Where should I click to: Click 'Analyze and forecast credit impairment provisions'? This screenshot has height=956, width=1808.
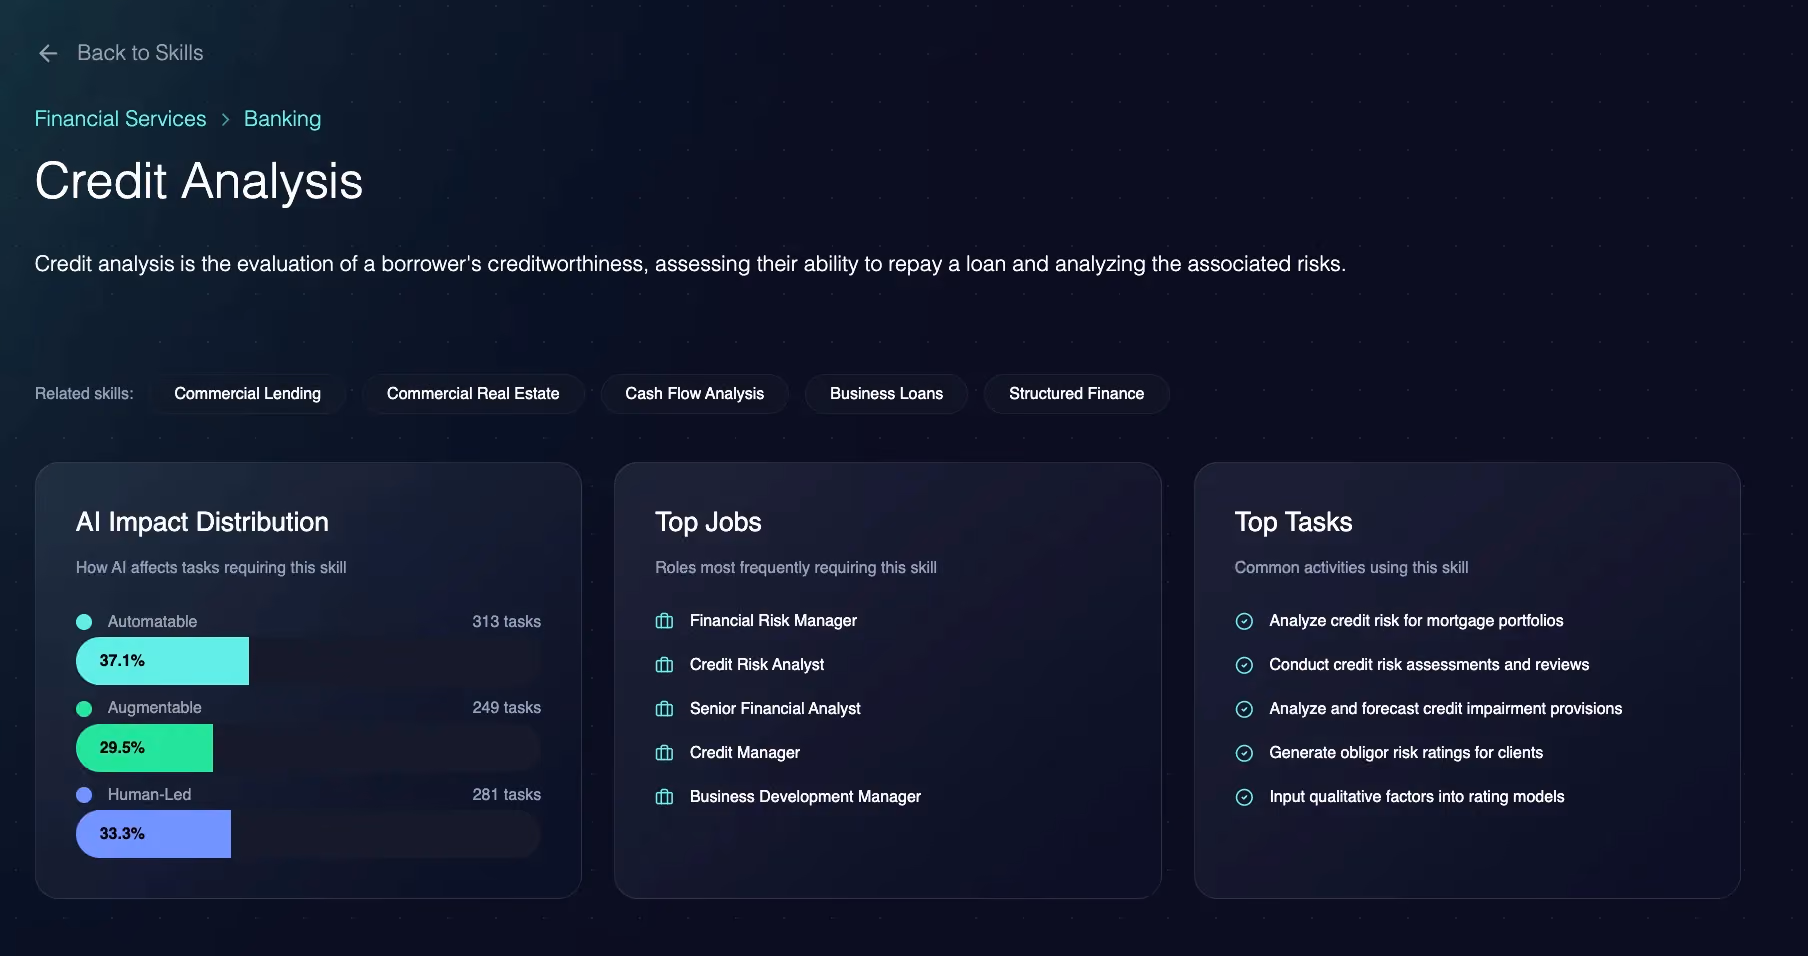[1446, 709]
